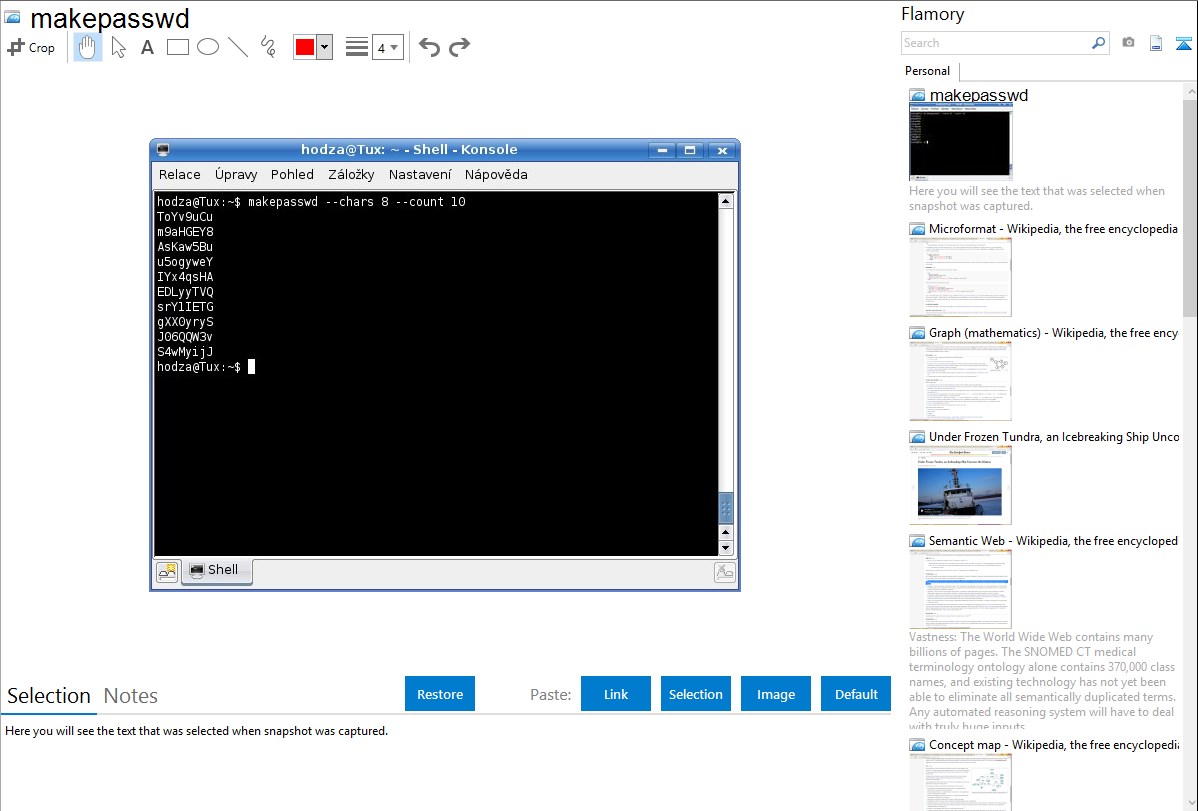Pick the straight line tool
1198x811 pixels.
238,47
